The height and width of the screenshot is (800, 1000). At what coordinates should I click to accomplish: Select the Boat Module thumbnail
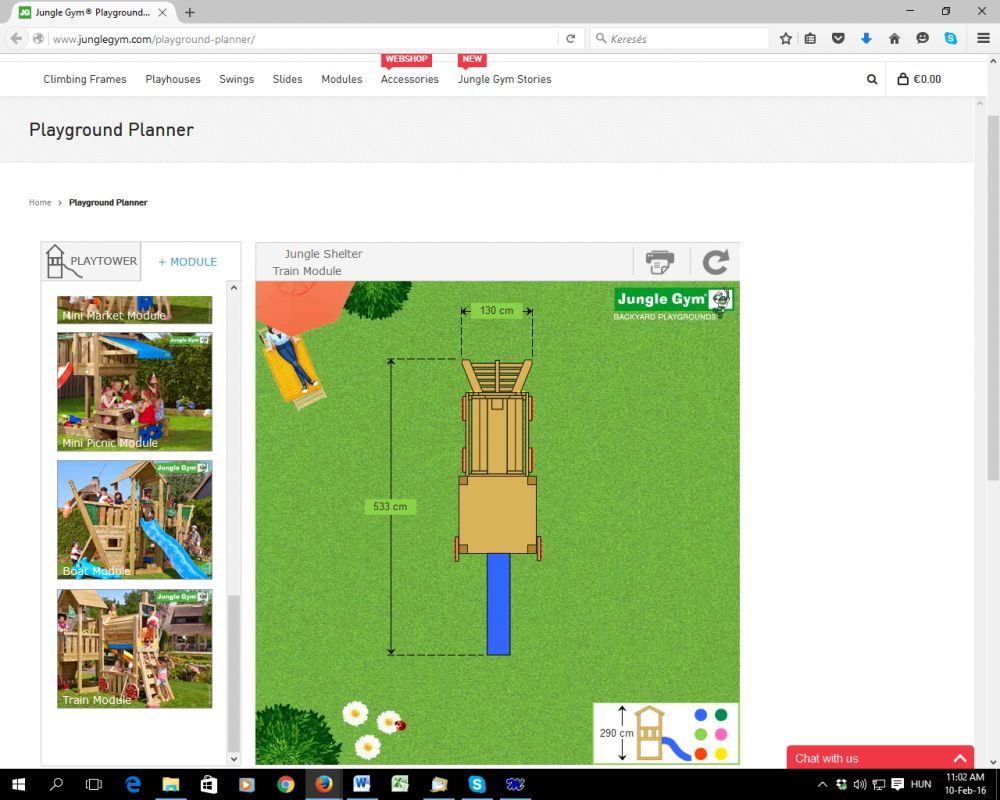[x=135, y=520]
